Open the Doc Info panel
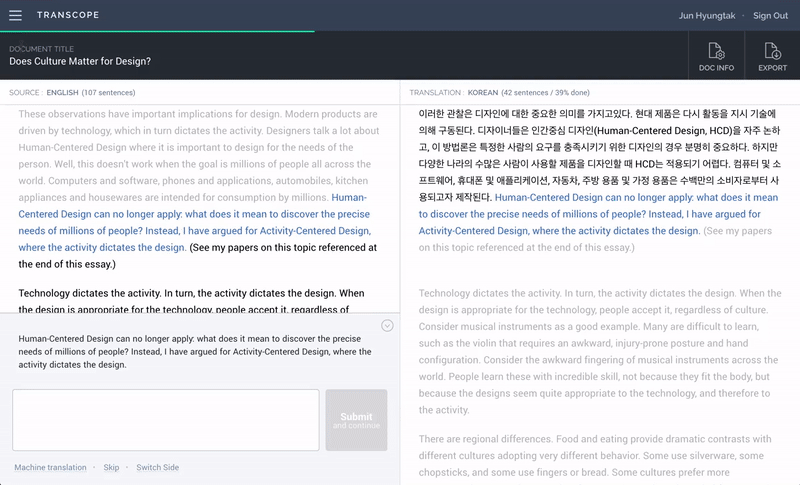This screenshot has height=485, width=800. tap(716, 57)
